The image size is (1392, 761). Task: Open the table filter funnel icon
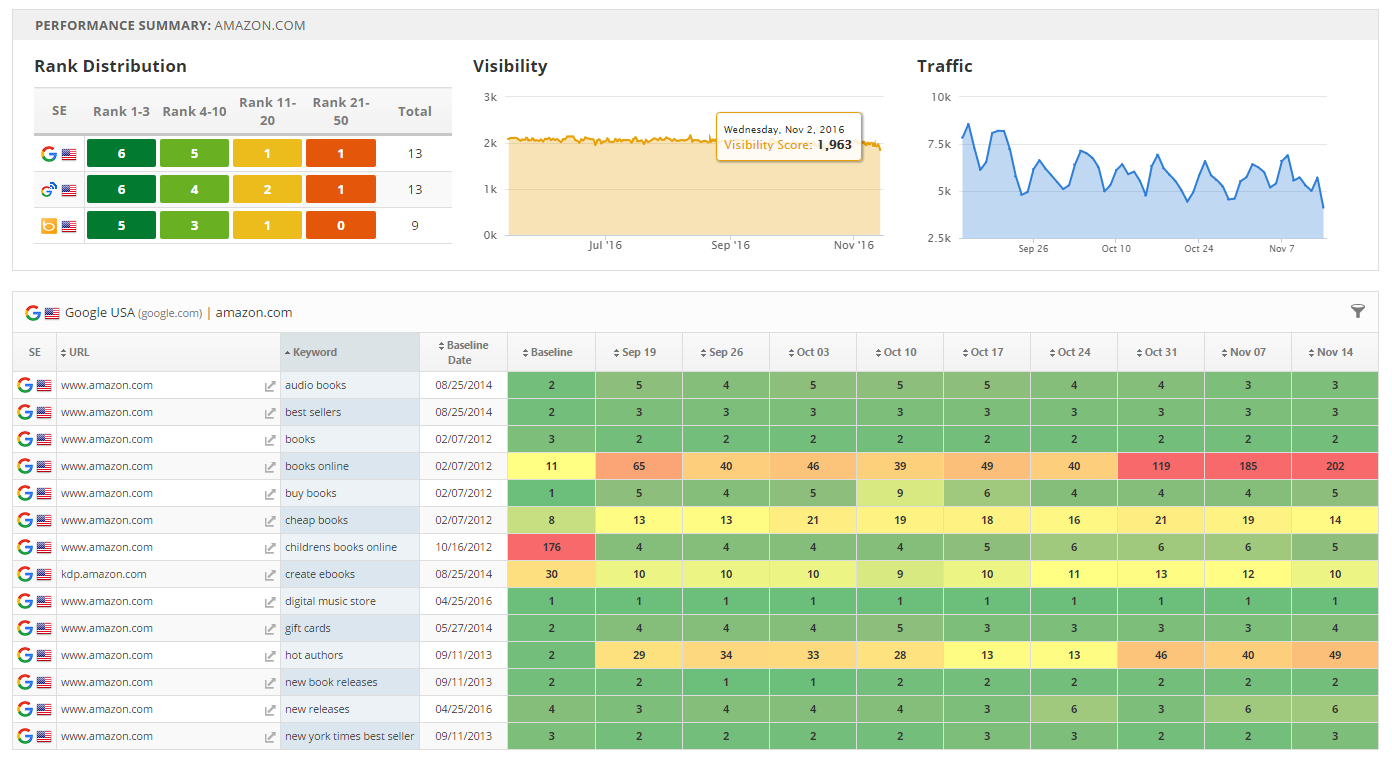(1357, 312)
